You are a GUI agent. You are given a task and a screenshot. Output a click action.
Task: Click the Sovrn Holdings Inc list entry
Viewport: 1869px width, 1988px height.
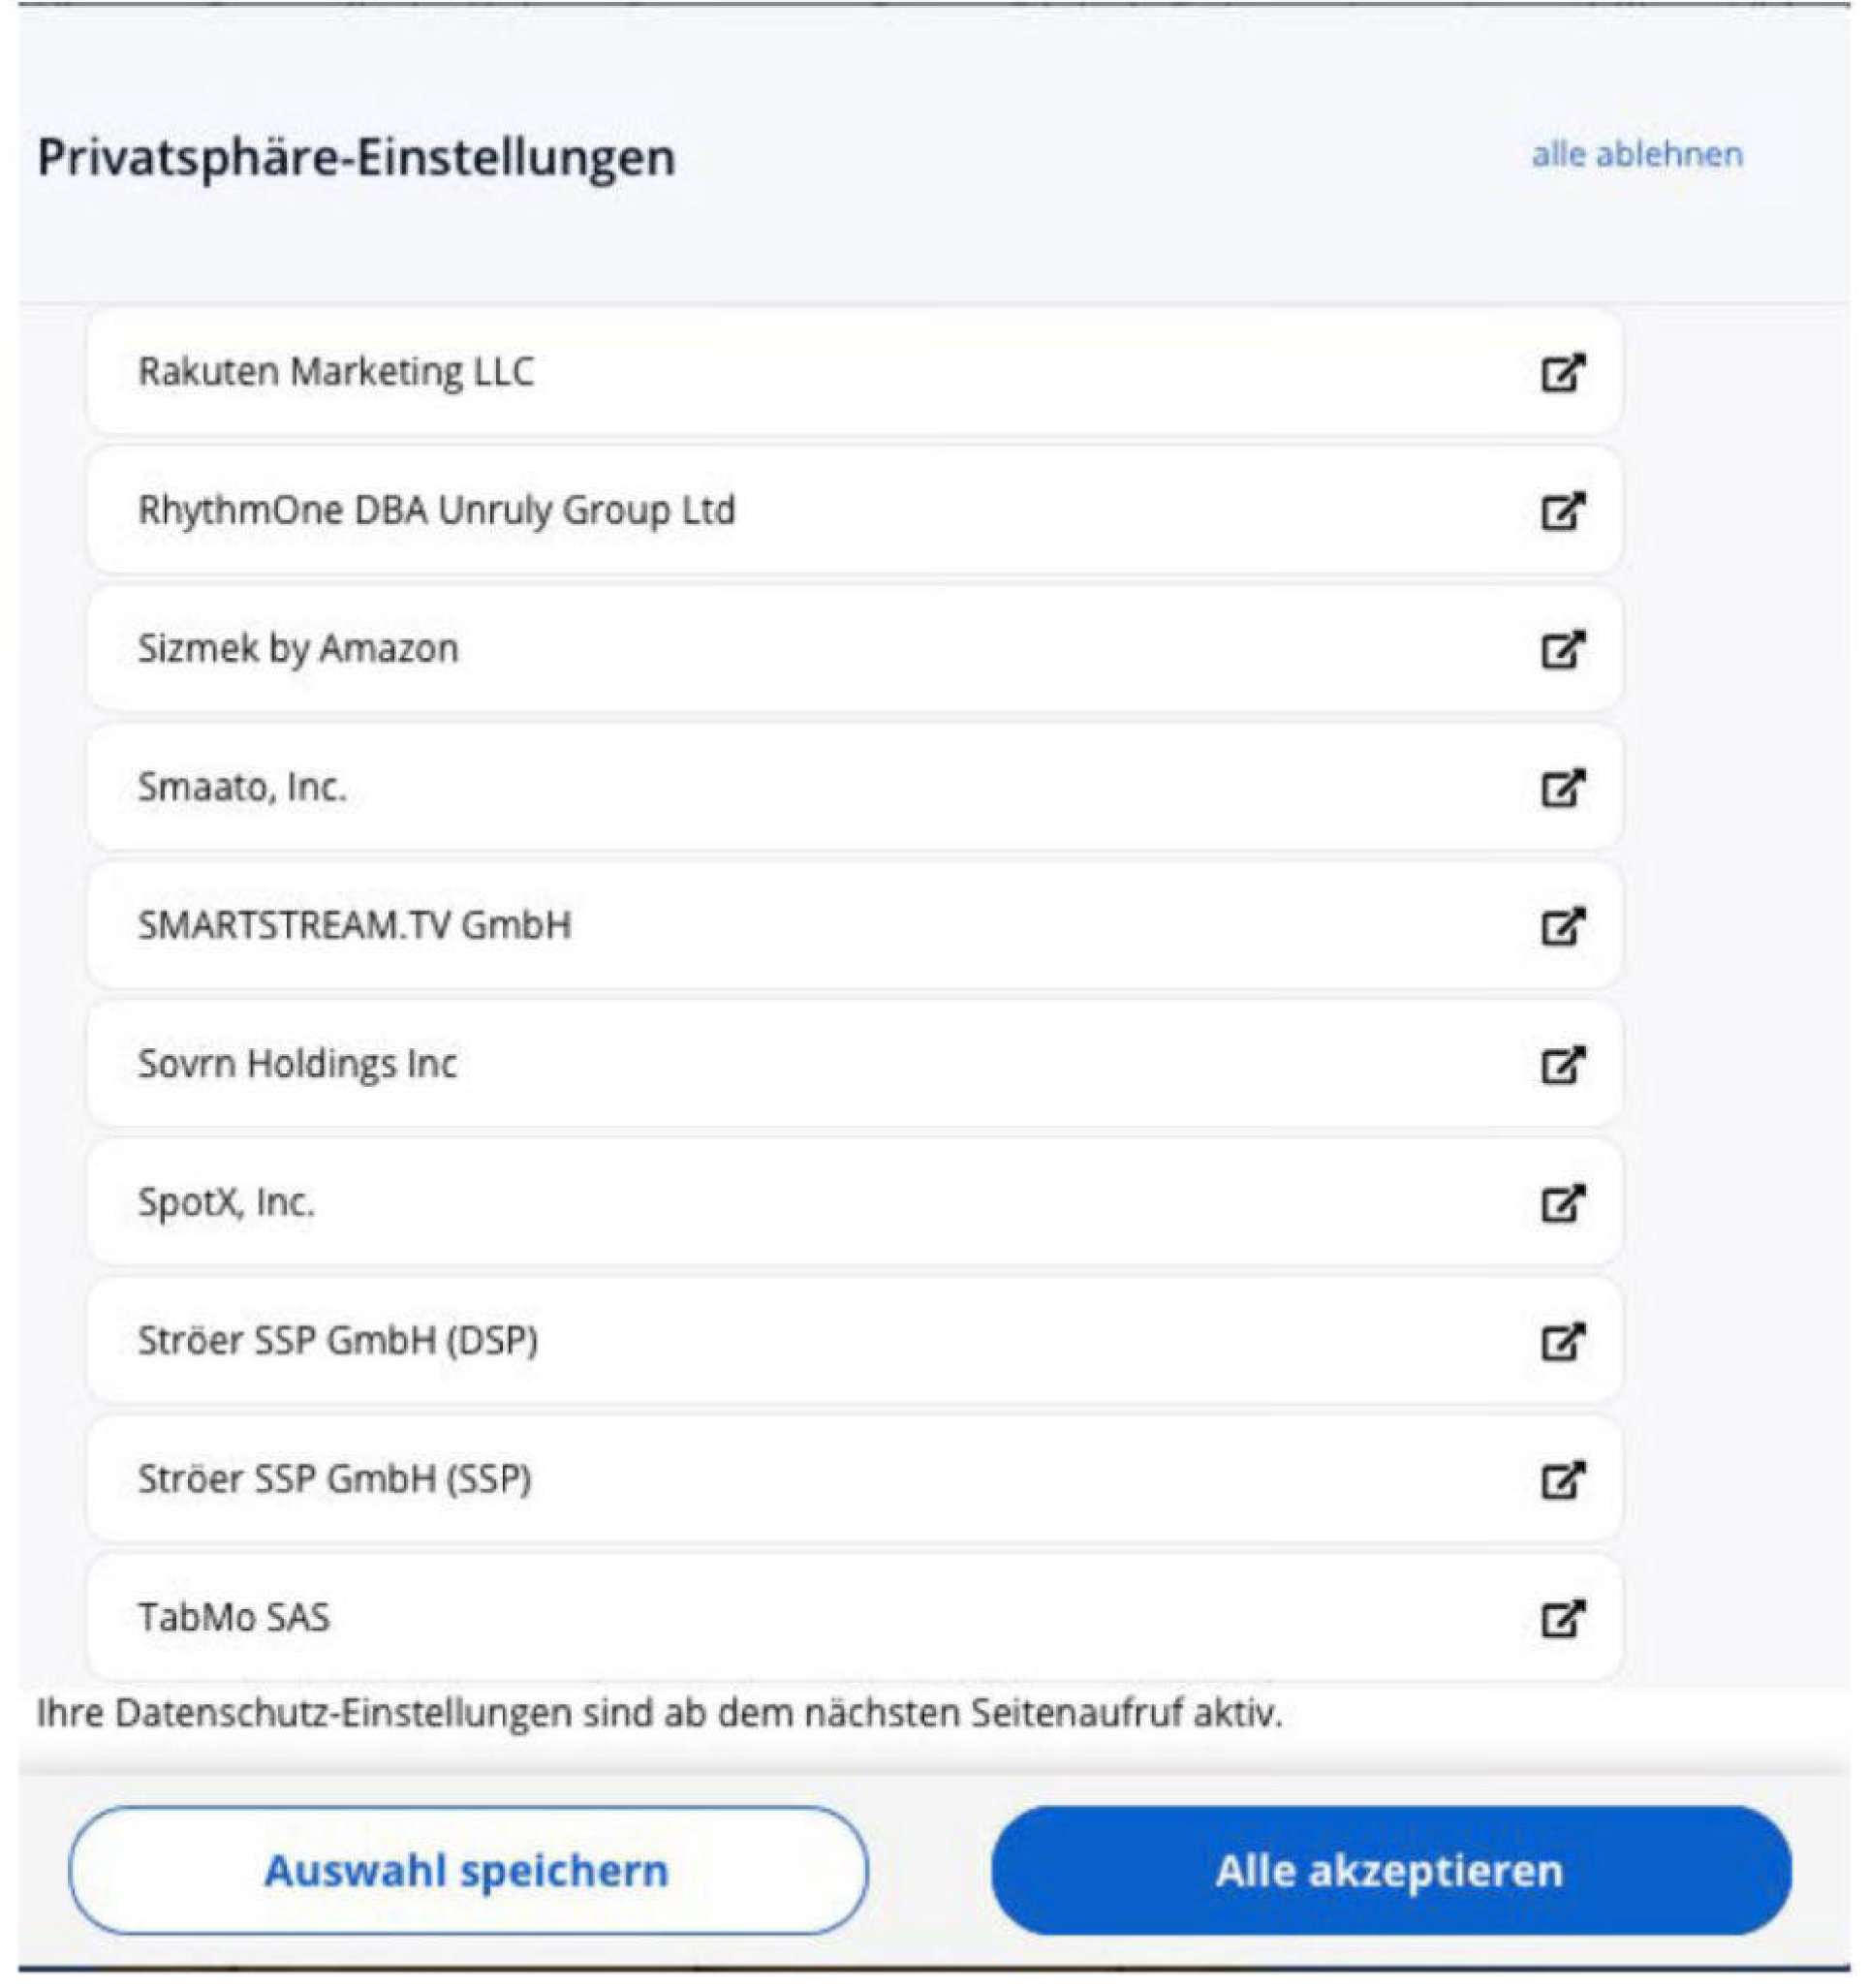point(297,1065)
